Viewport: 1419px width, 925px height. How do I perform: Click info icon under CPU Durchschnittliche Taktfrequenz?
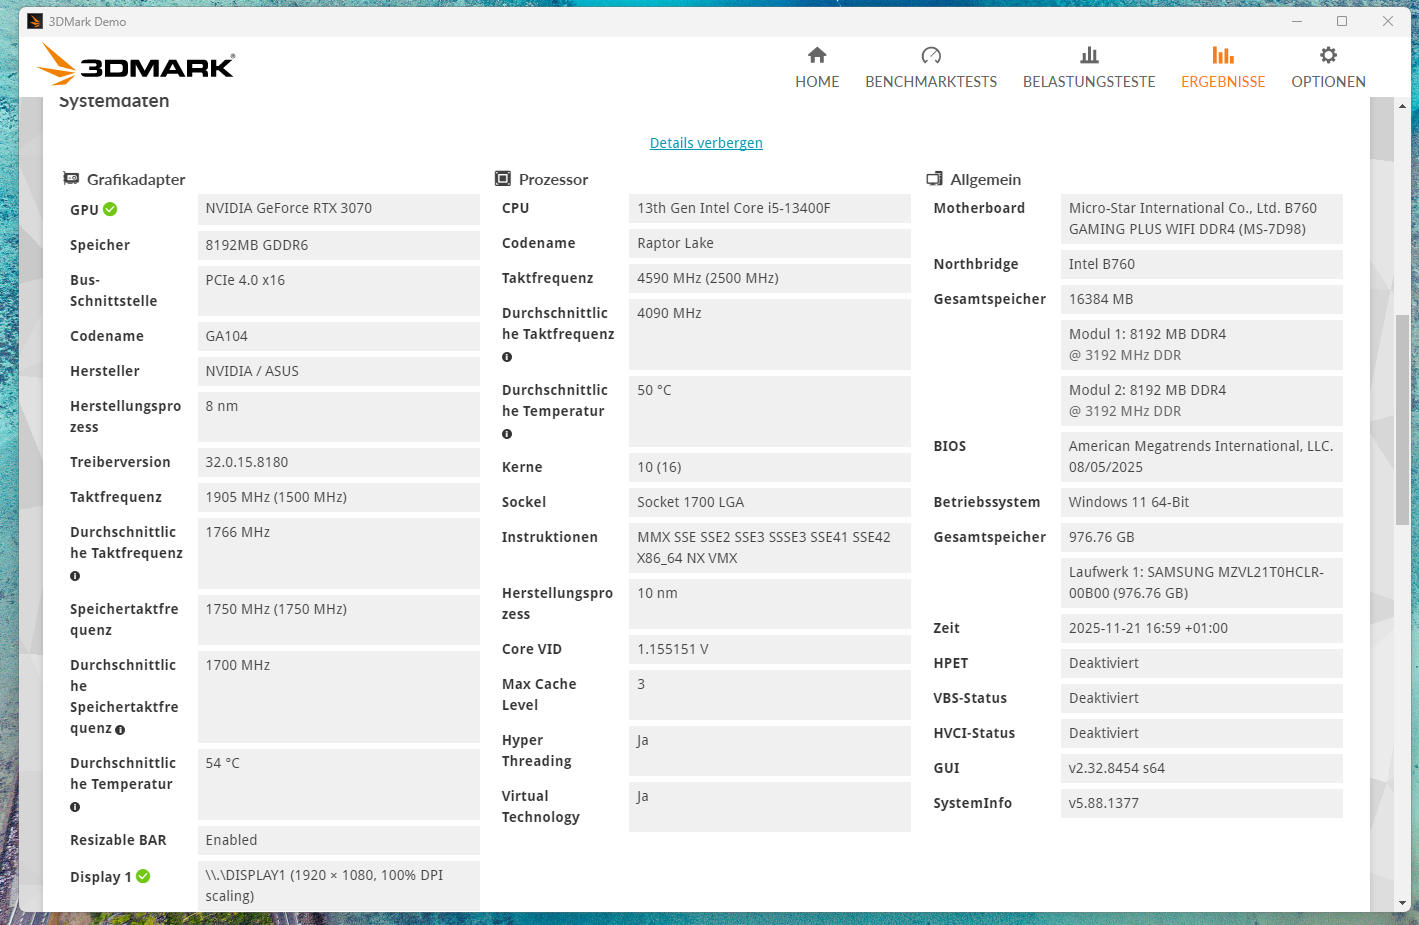[x=507, y=357]
